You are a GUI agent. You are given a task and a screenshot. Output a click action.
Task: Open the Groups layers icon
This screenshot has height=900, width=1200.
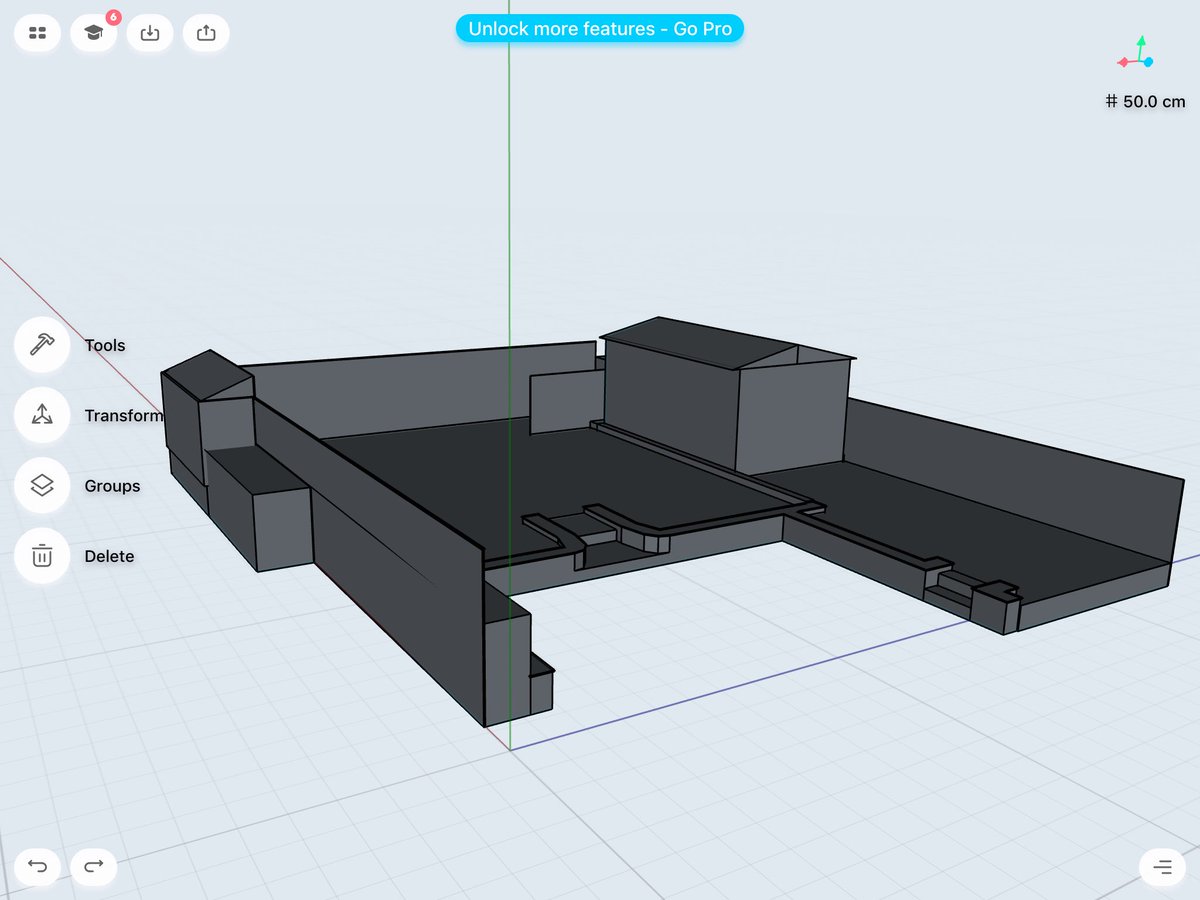click(x=42, y=486)
